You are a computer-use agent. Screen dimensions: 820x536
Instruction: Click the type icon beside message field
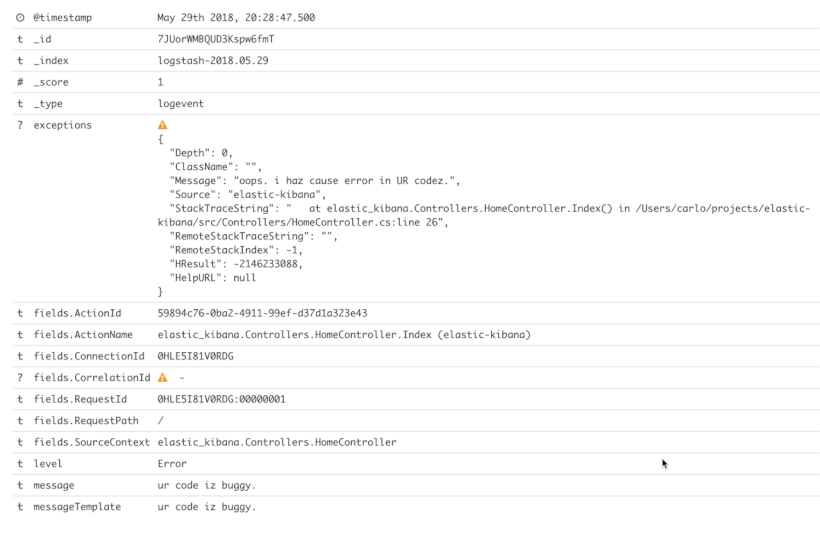click(x=20, y=485)
